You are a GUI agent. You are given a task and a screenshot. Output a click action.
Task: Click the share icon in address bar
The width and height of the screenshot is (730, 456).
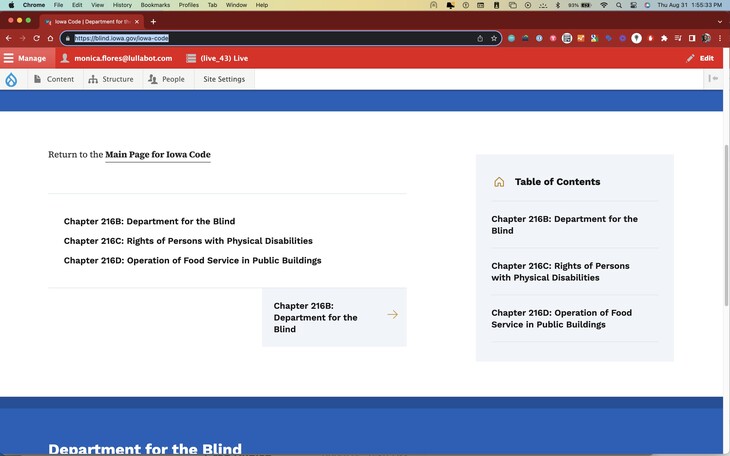point(480,38)
